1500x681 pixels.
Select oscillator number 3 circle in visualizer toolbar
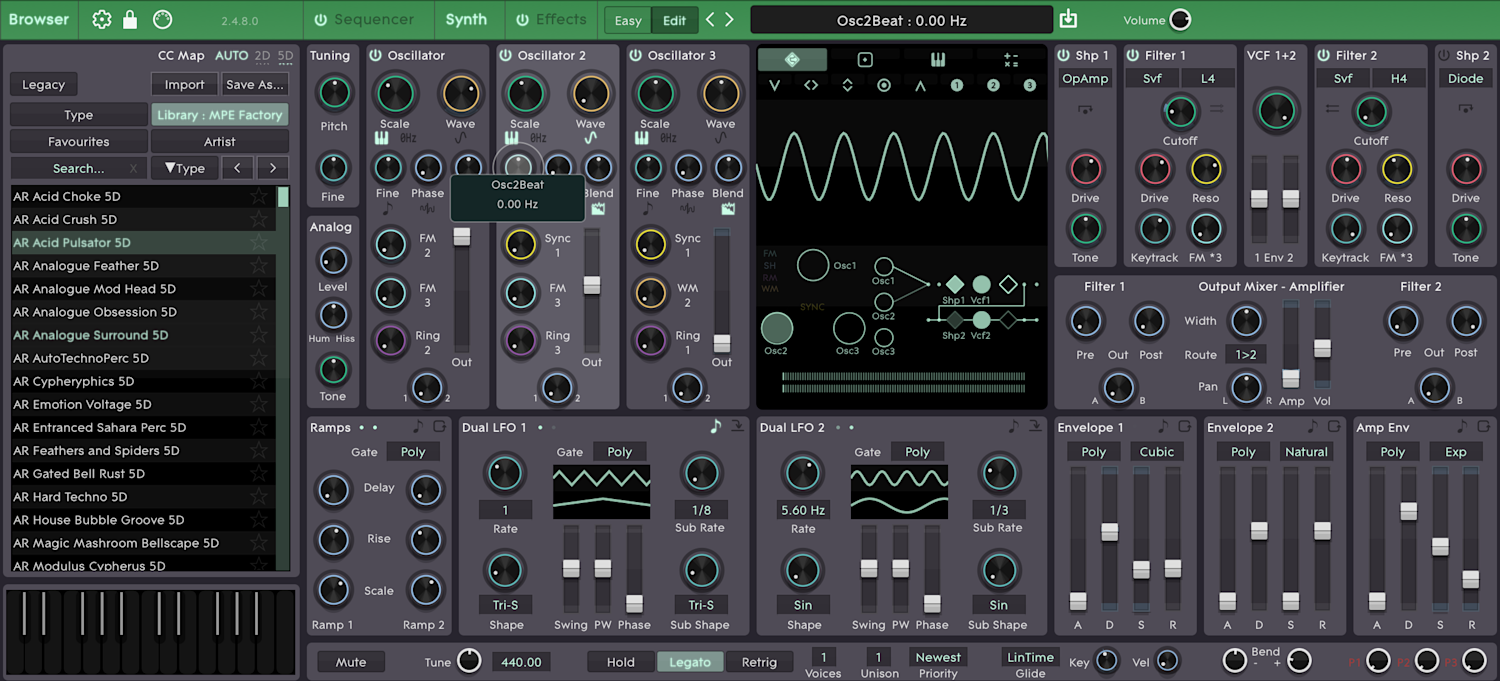tap(1030, 86)
